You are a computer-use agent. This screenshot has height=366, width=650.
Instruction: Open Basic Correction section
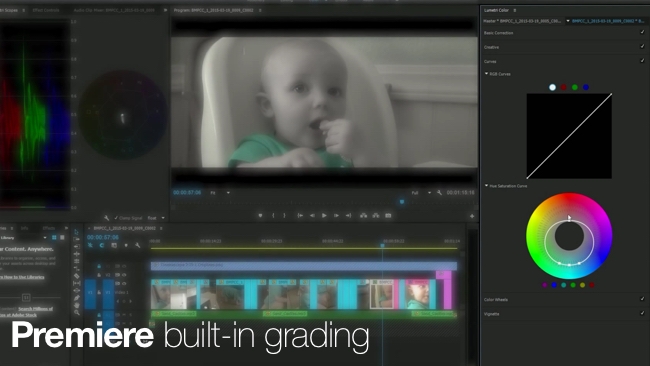pyautogui.click(x=499, y=33)
